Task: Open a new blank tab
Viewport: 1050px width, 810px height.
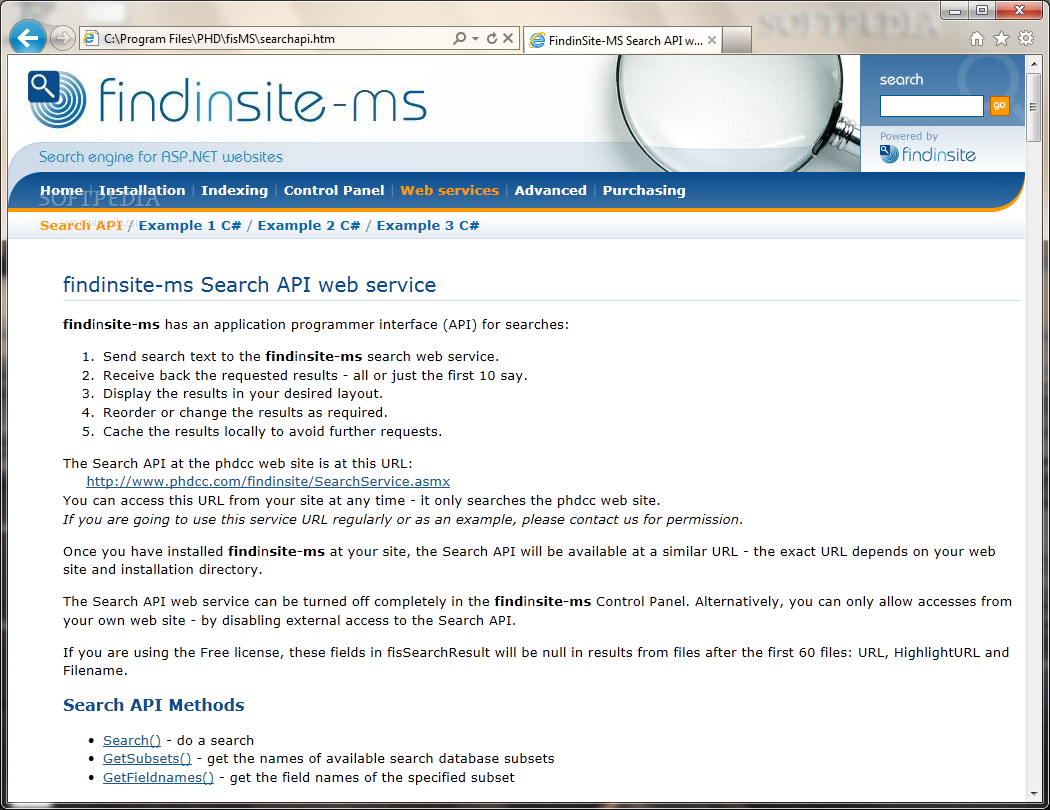Action: click(737, 40)
